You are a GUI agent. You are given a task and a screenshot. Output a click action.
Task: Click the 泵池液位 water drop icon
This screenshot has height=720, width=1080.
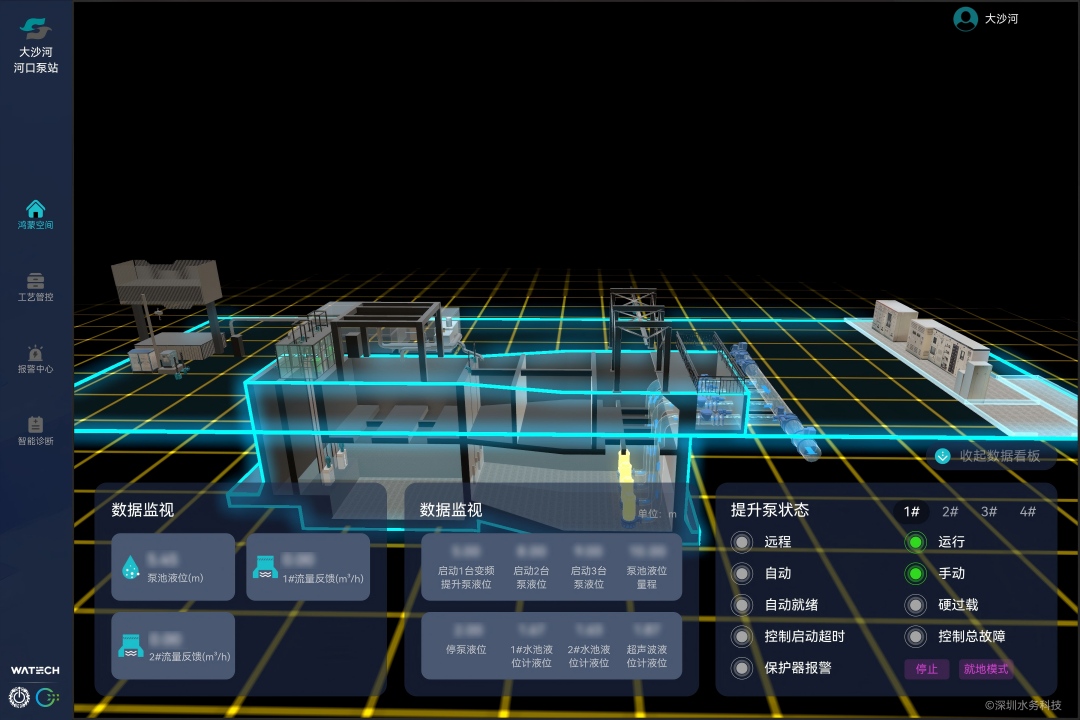131,567
